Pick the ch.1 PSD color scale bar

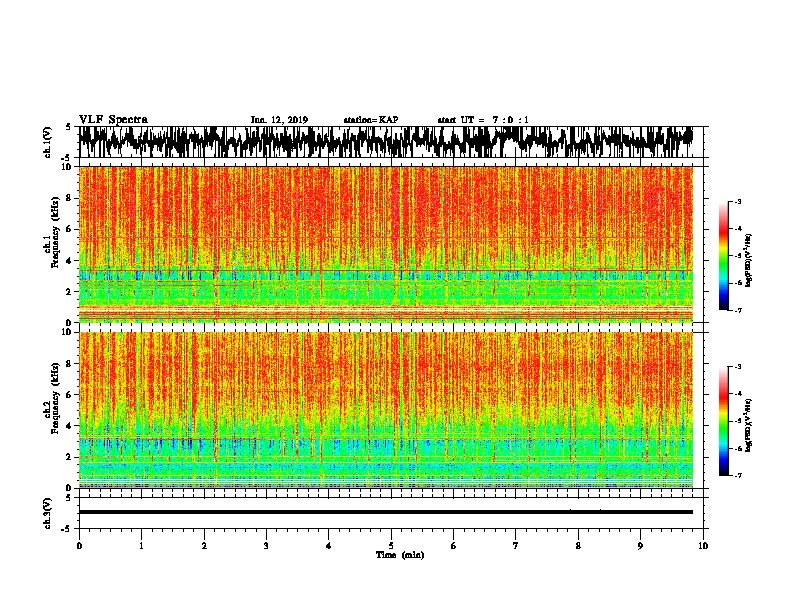[x=724, y=255]
